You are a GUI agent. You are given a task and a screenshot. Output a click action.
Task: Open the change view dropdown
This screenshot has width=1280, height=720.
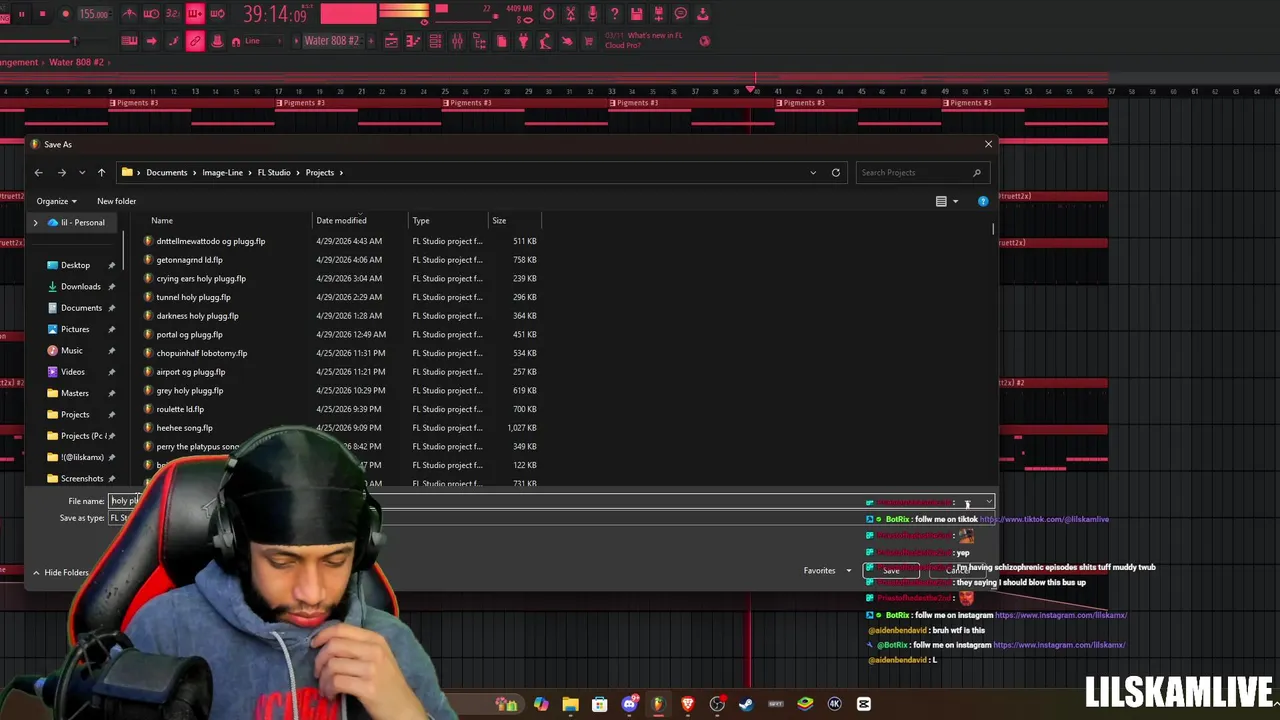pyautogui.click(x=955, y=202)
